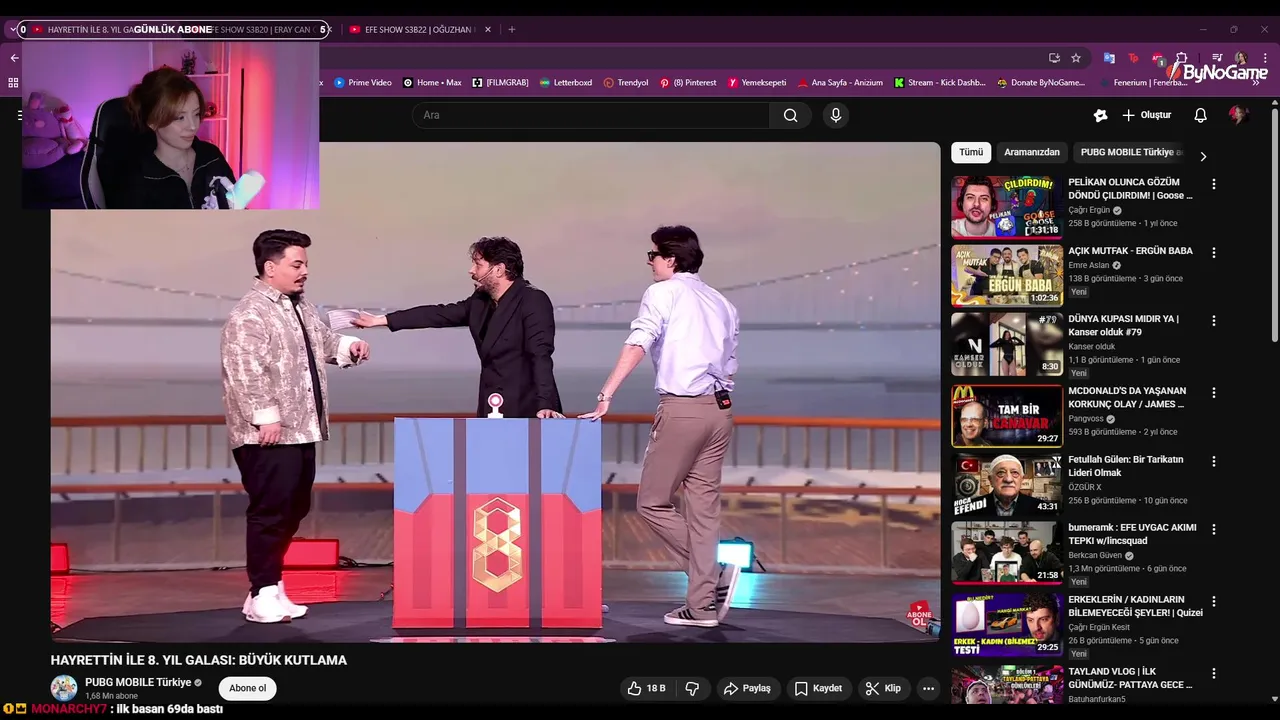Open the Fenerium | Fenerba... bookmark
The width and height of the screenshot is (1280, 720).
click(x=1143, y=83)
